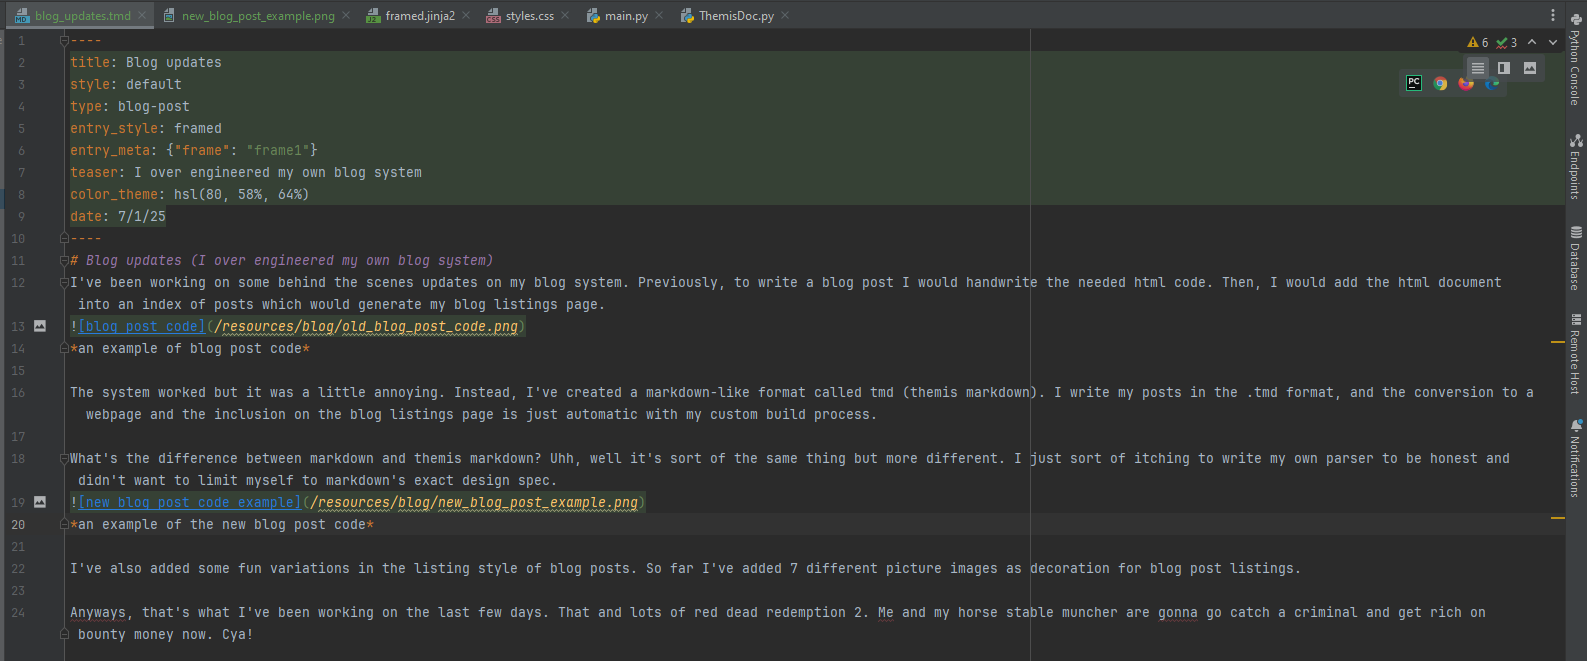The width and height of the screenshot is (1587, 661).
Task: Click the 'type: blog-post' line
Action: 130,106
